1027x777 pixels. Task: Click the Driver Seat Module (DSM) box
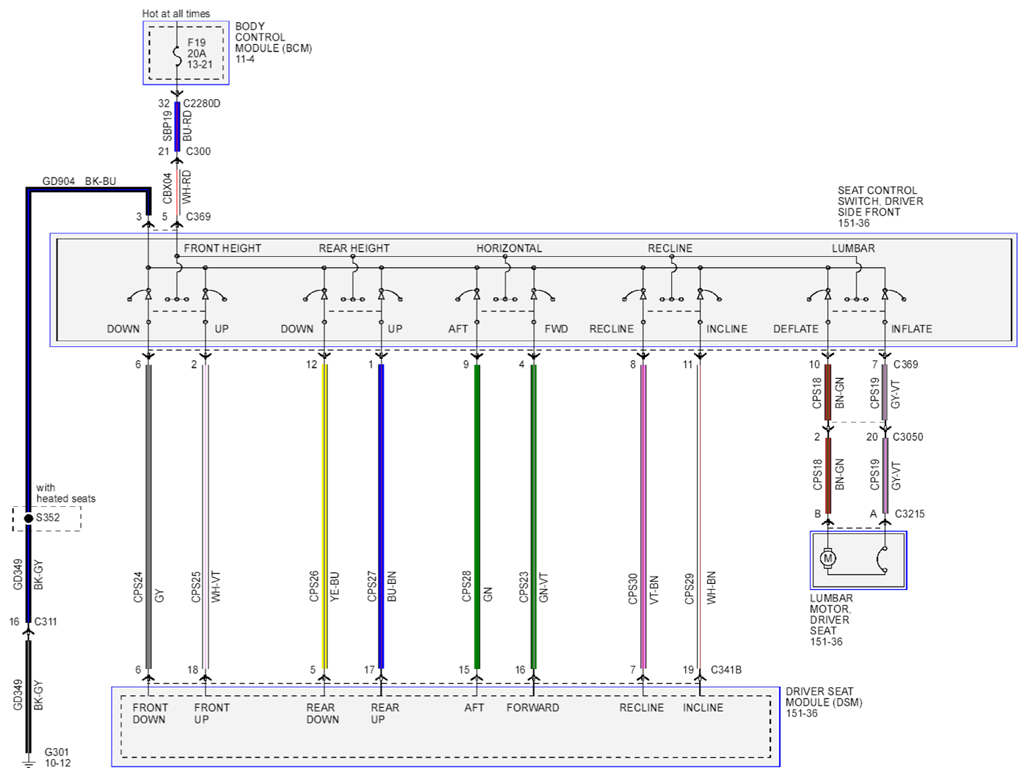445,727
